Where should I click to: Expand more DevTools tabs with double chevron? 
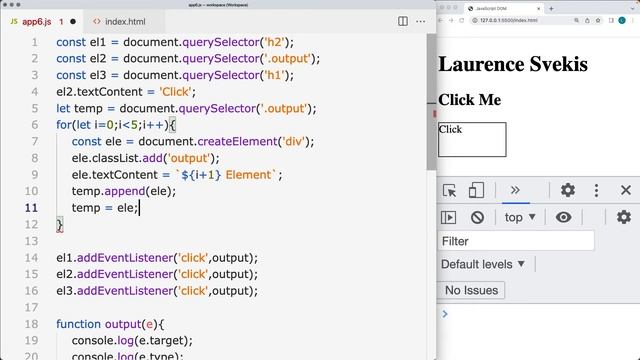[515, 190]
